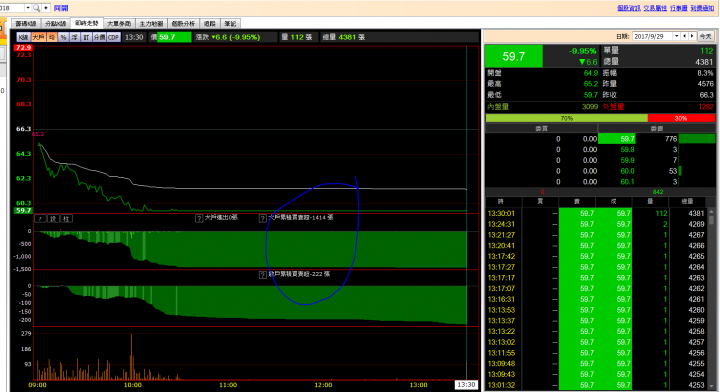The width and height of the screenshot is (720, 392).
Task: Toggle the 大戶 indicator button
Action: click(38, 37)
